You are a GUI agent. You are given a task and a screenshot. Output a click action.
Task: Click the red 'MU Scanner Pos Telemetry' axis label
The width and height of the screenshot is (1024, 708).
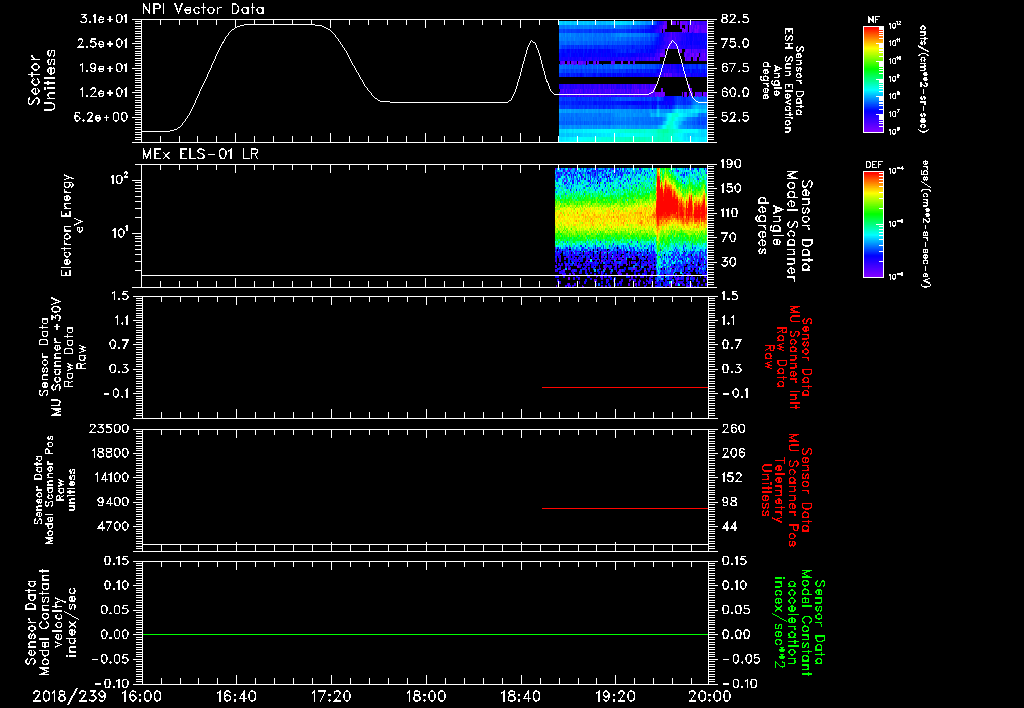[787, 490]
